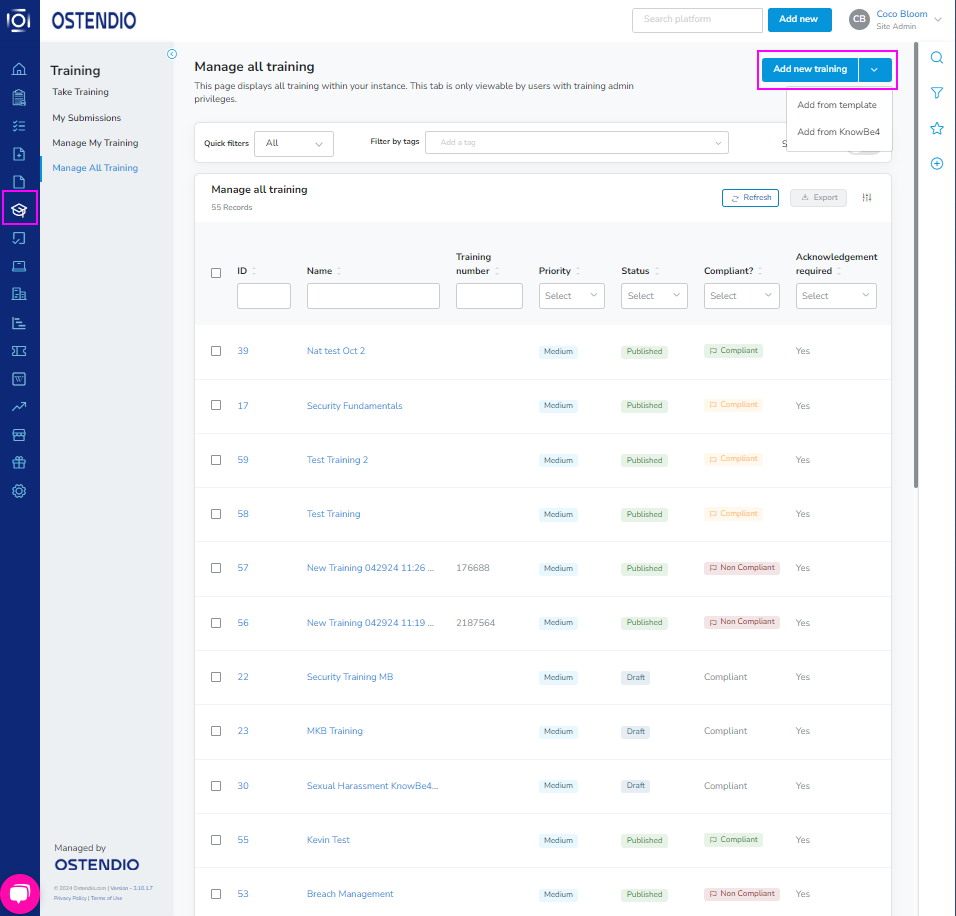
Task: Select the Home icon in the sidebar
Action: (19, 69)
